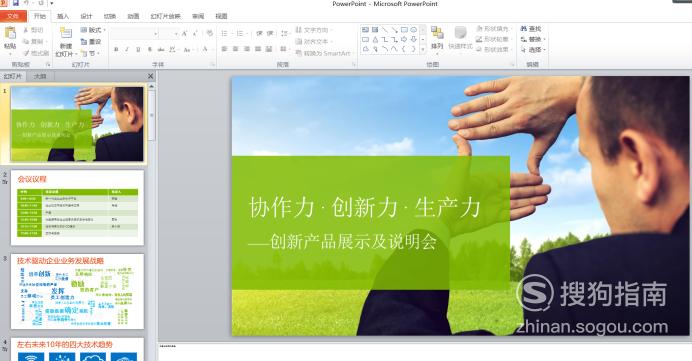Open the Font Color picker

206,49
